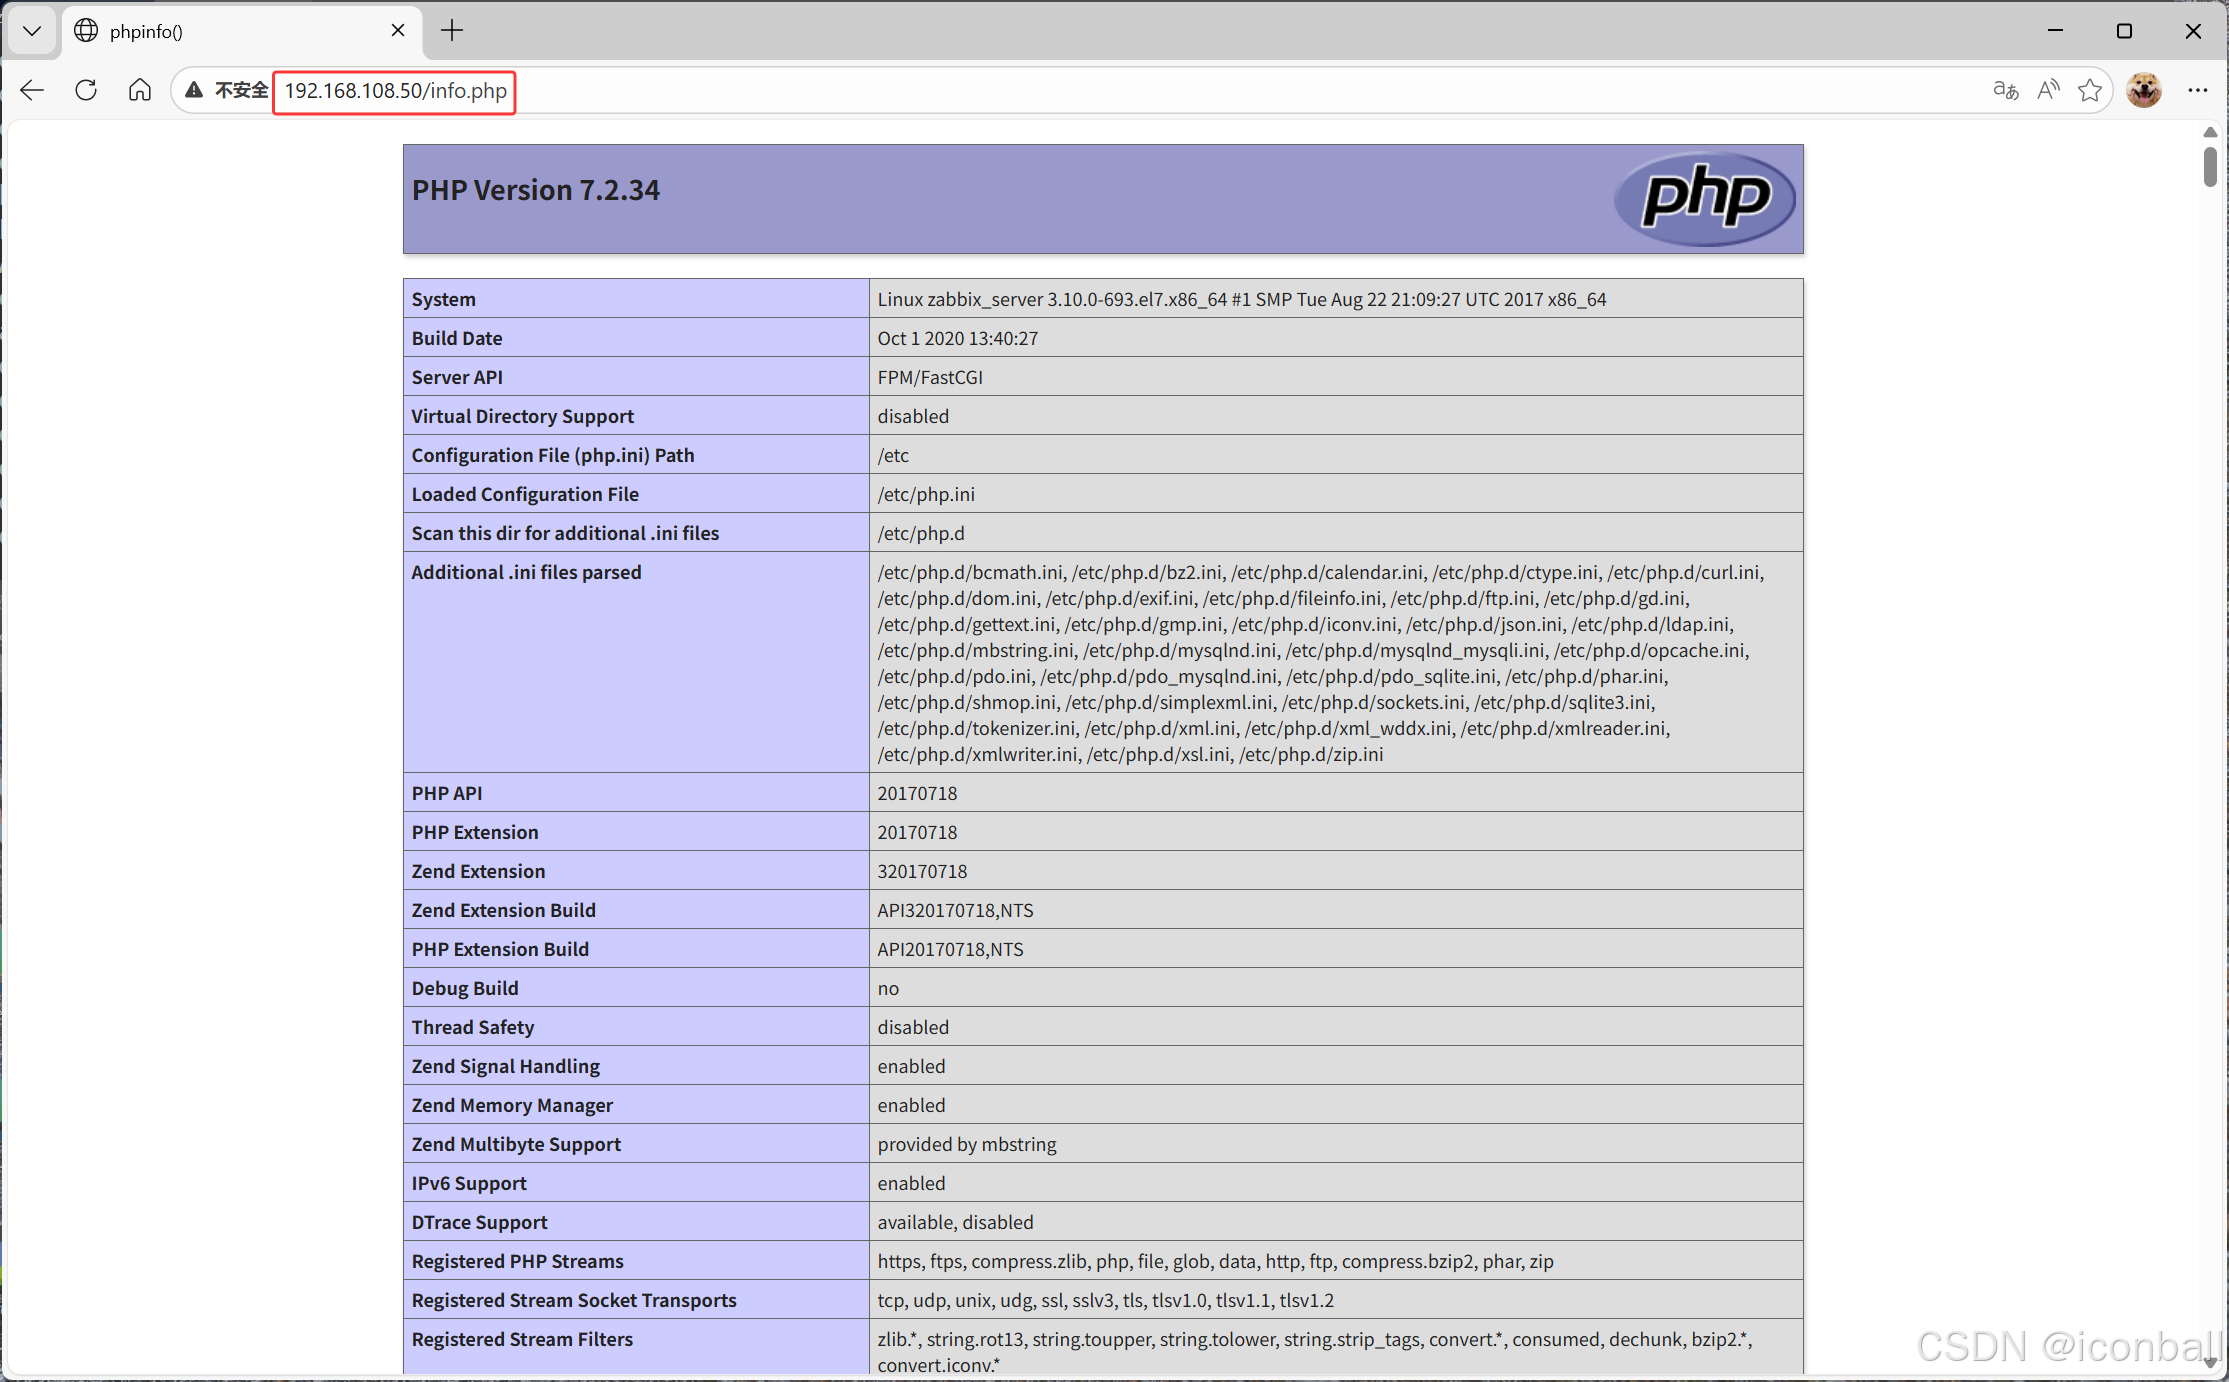Click the address bar URL field

[395, 91]
